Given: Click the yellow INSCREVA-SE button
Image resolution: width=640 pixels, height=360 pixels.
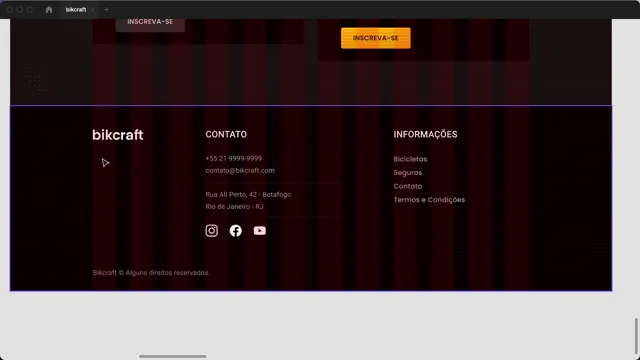Looking at the screenshot, I should (x=376, y=38).
